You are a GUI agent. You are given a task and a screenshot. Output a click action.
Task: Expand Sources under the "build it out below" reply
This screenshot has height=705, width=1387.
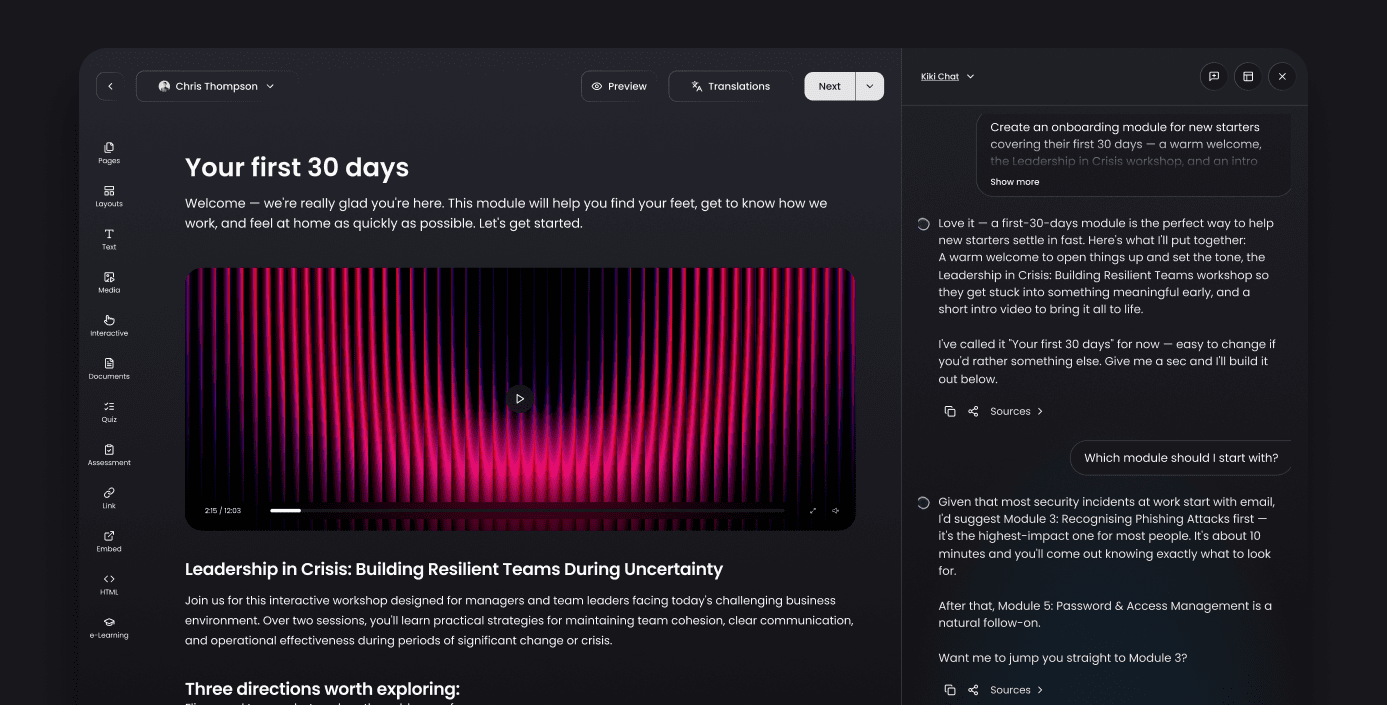1017,411
